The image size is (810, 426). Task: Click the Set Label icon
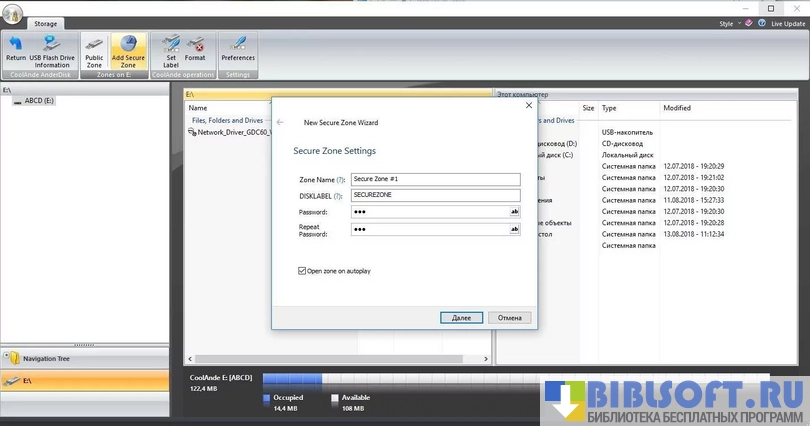pos(171,48)
